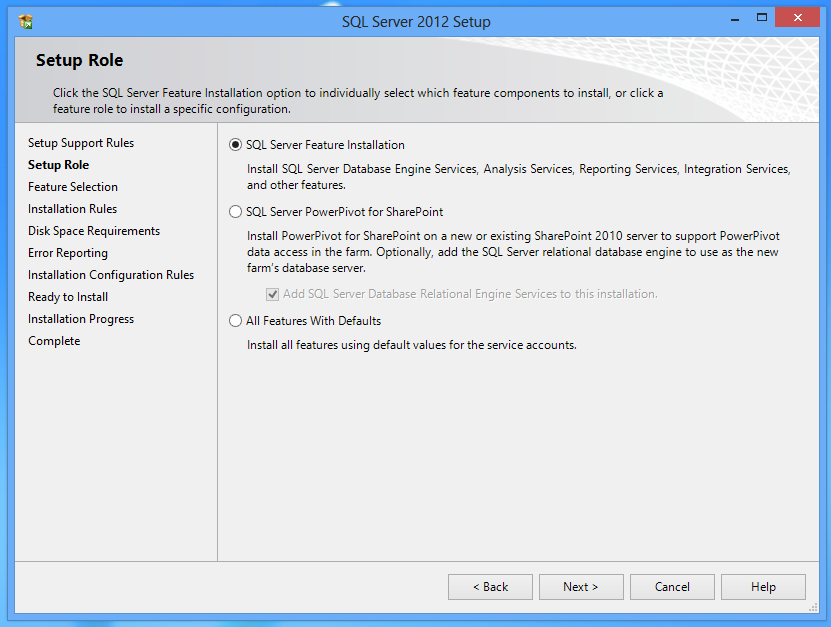Select Error Reporting step
This screenshot has height=627, width=831.
[x=68, y=253]
